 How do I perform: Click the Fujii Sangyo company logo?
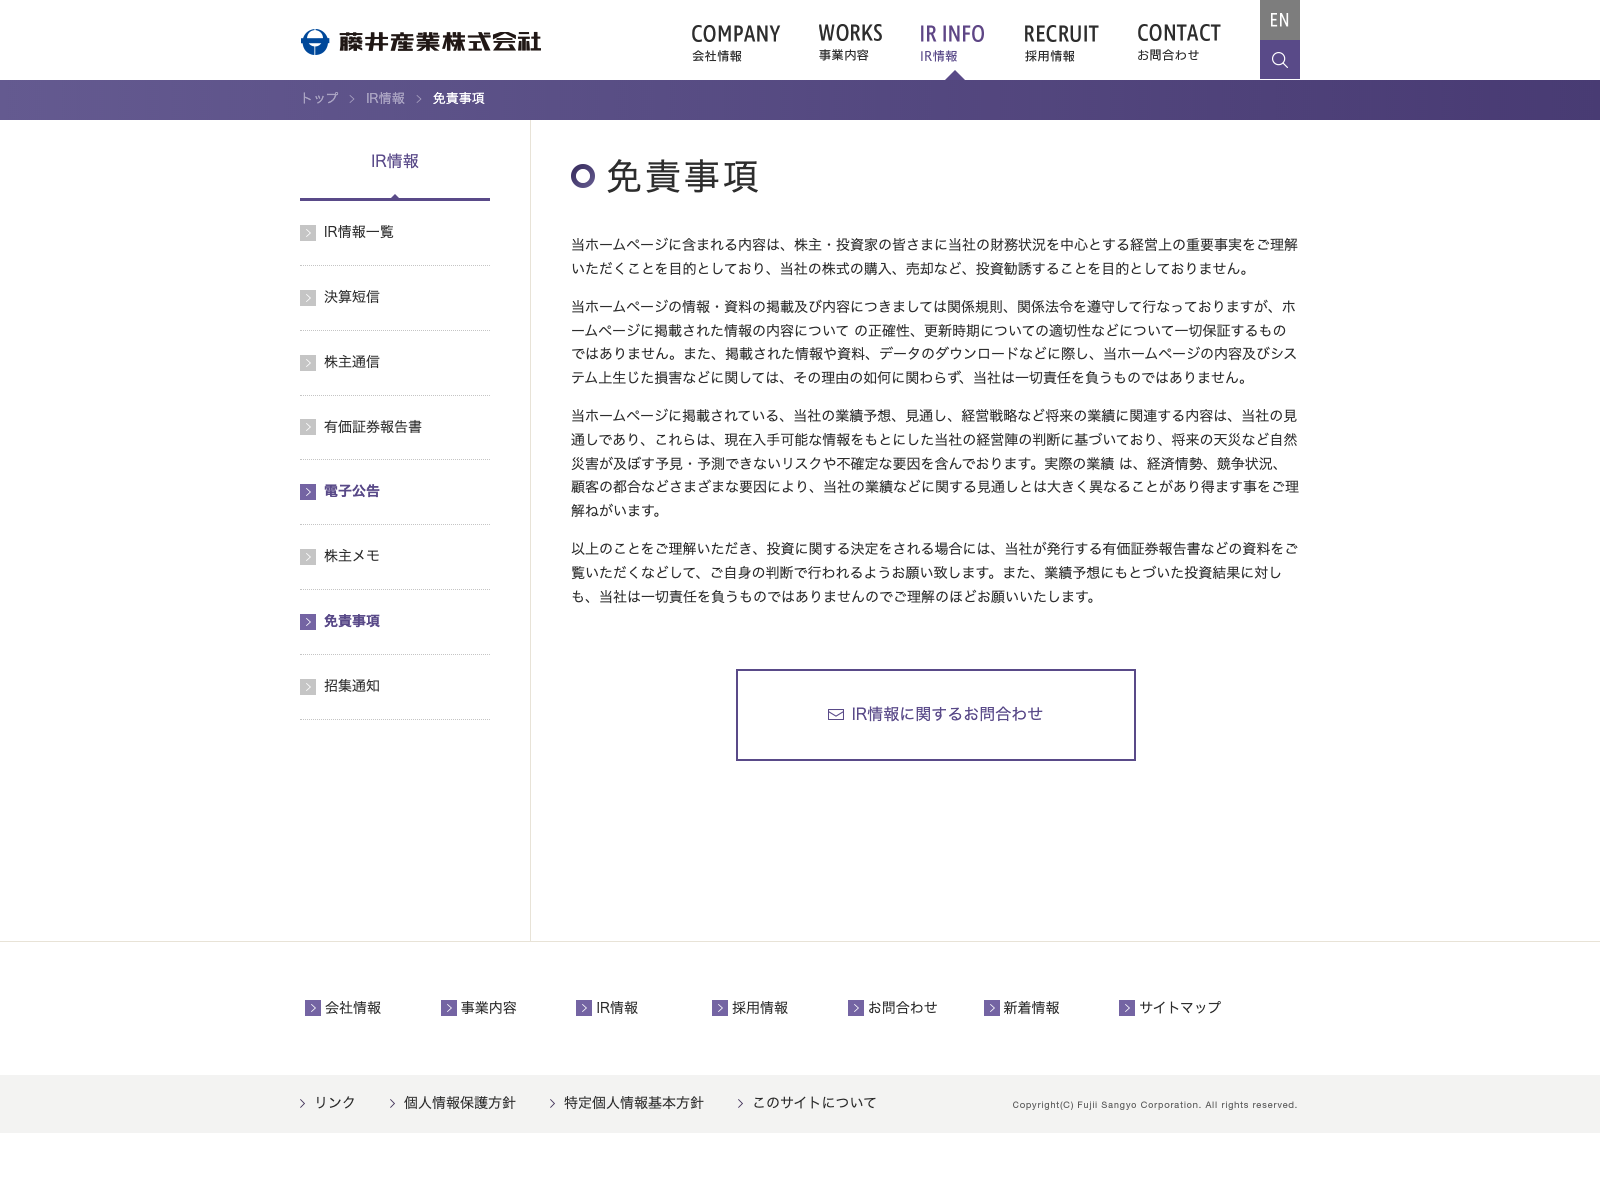(421, 41)
